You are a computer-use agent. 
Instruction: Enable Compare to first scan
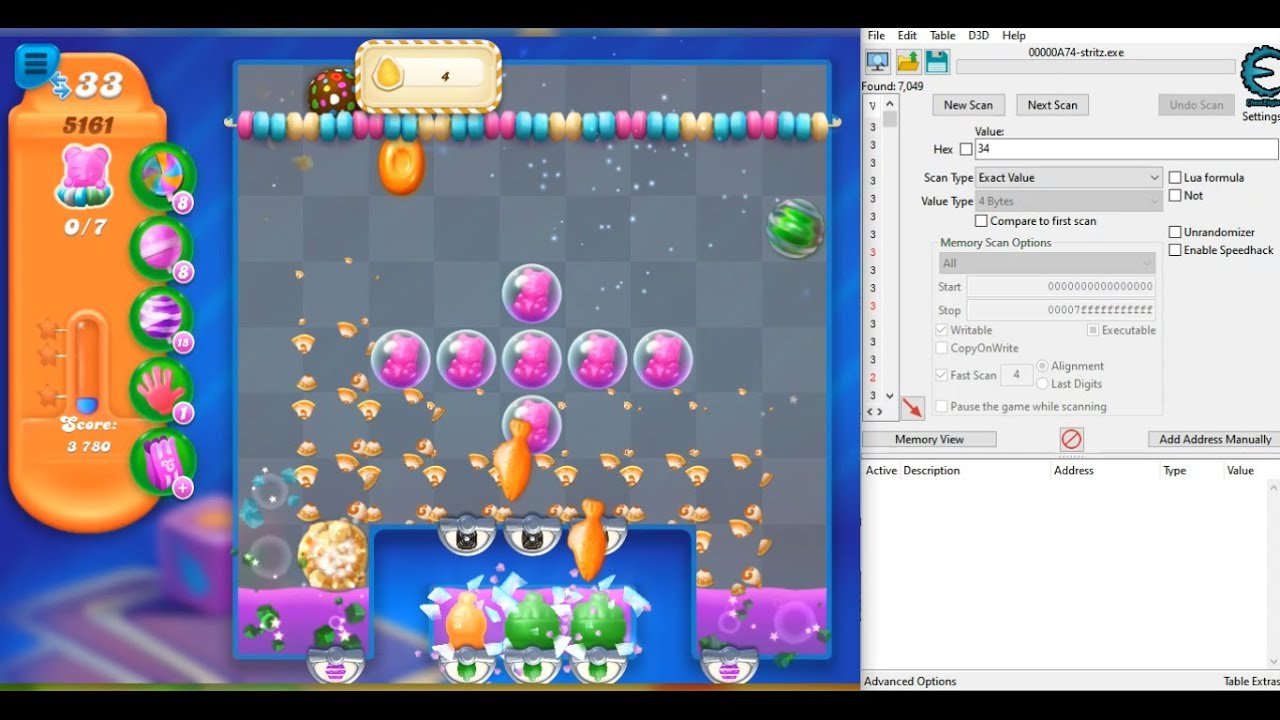click(x=981, y=221)
